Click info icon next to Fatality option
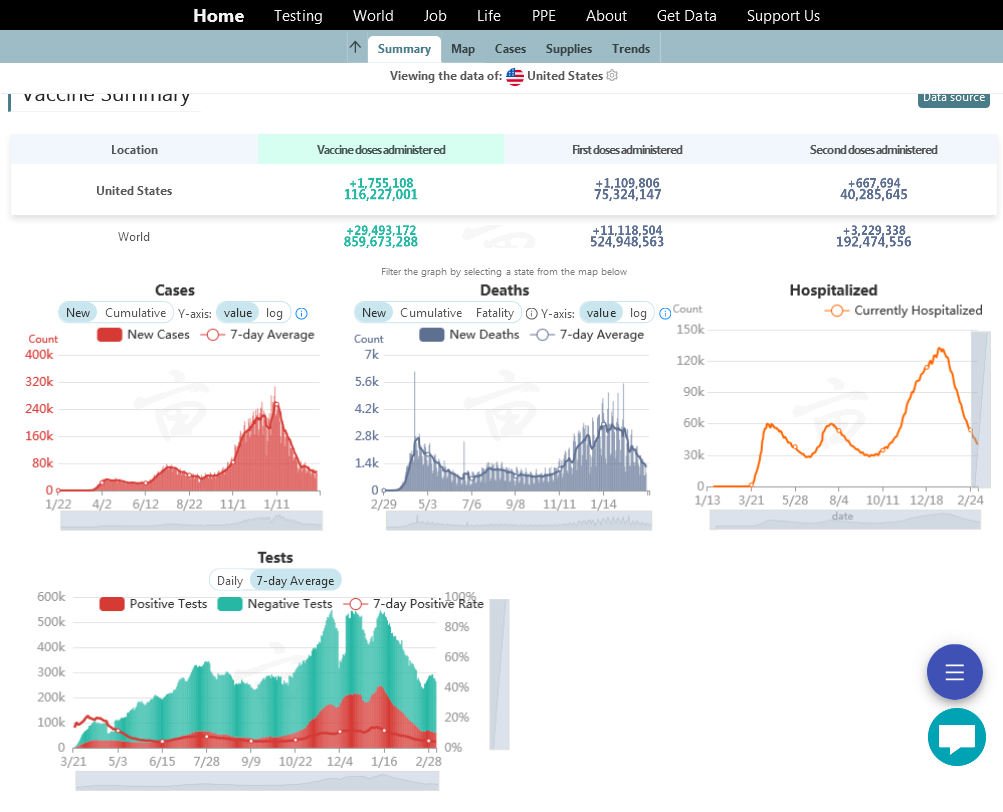Viewport: 1003px width, 812px height. (532, 313)
